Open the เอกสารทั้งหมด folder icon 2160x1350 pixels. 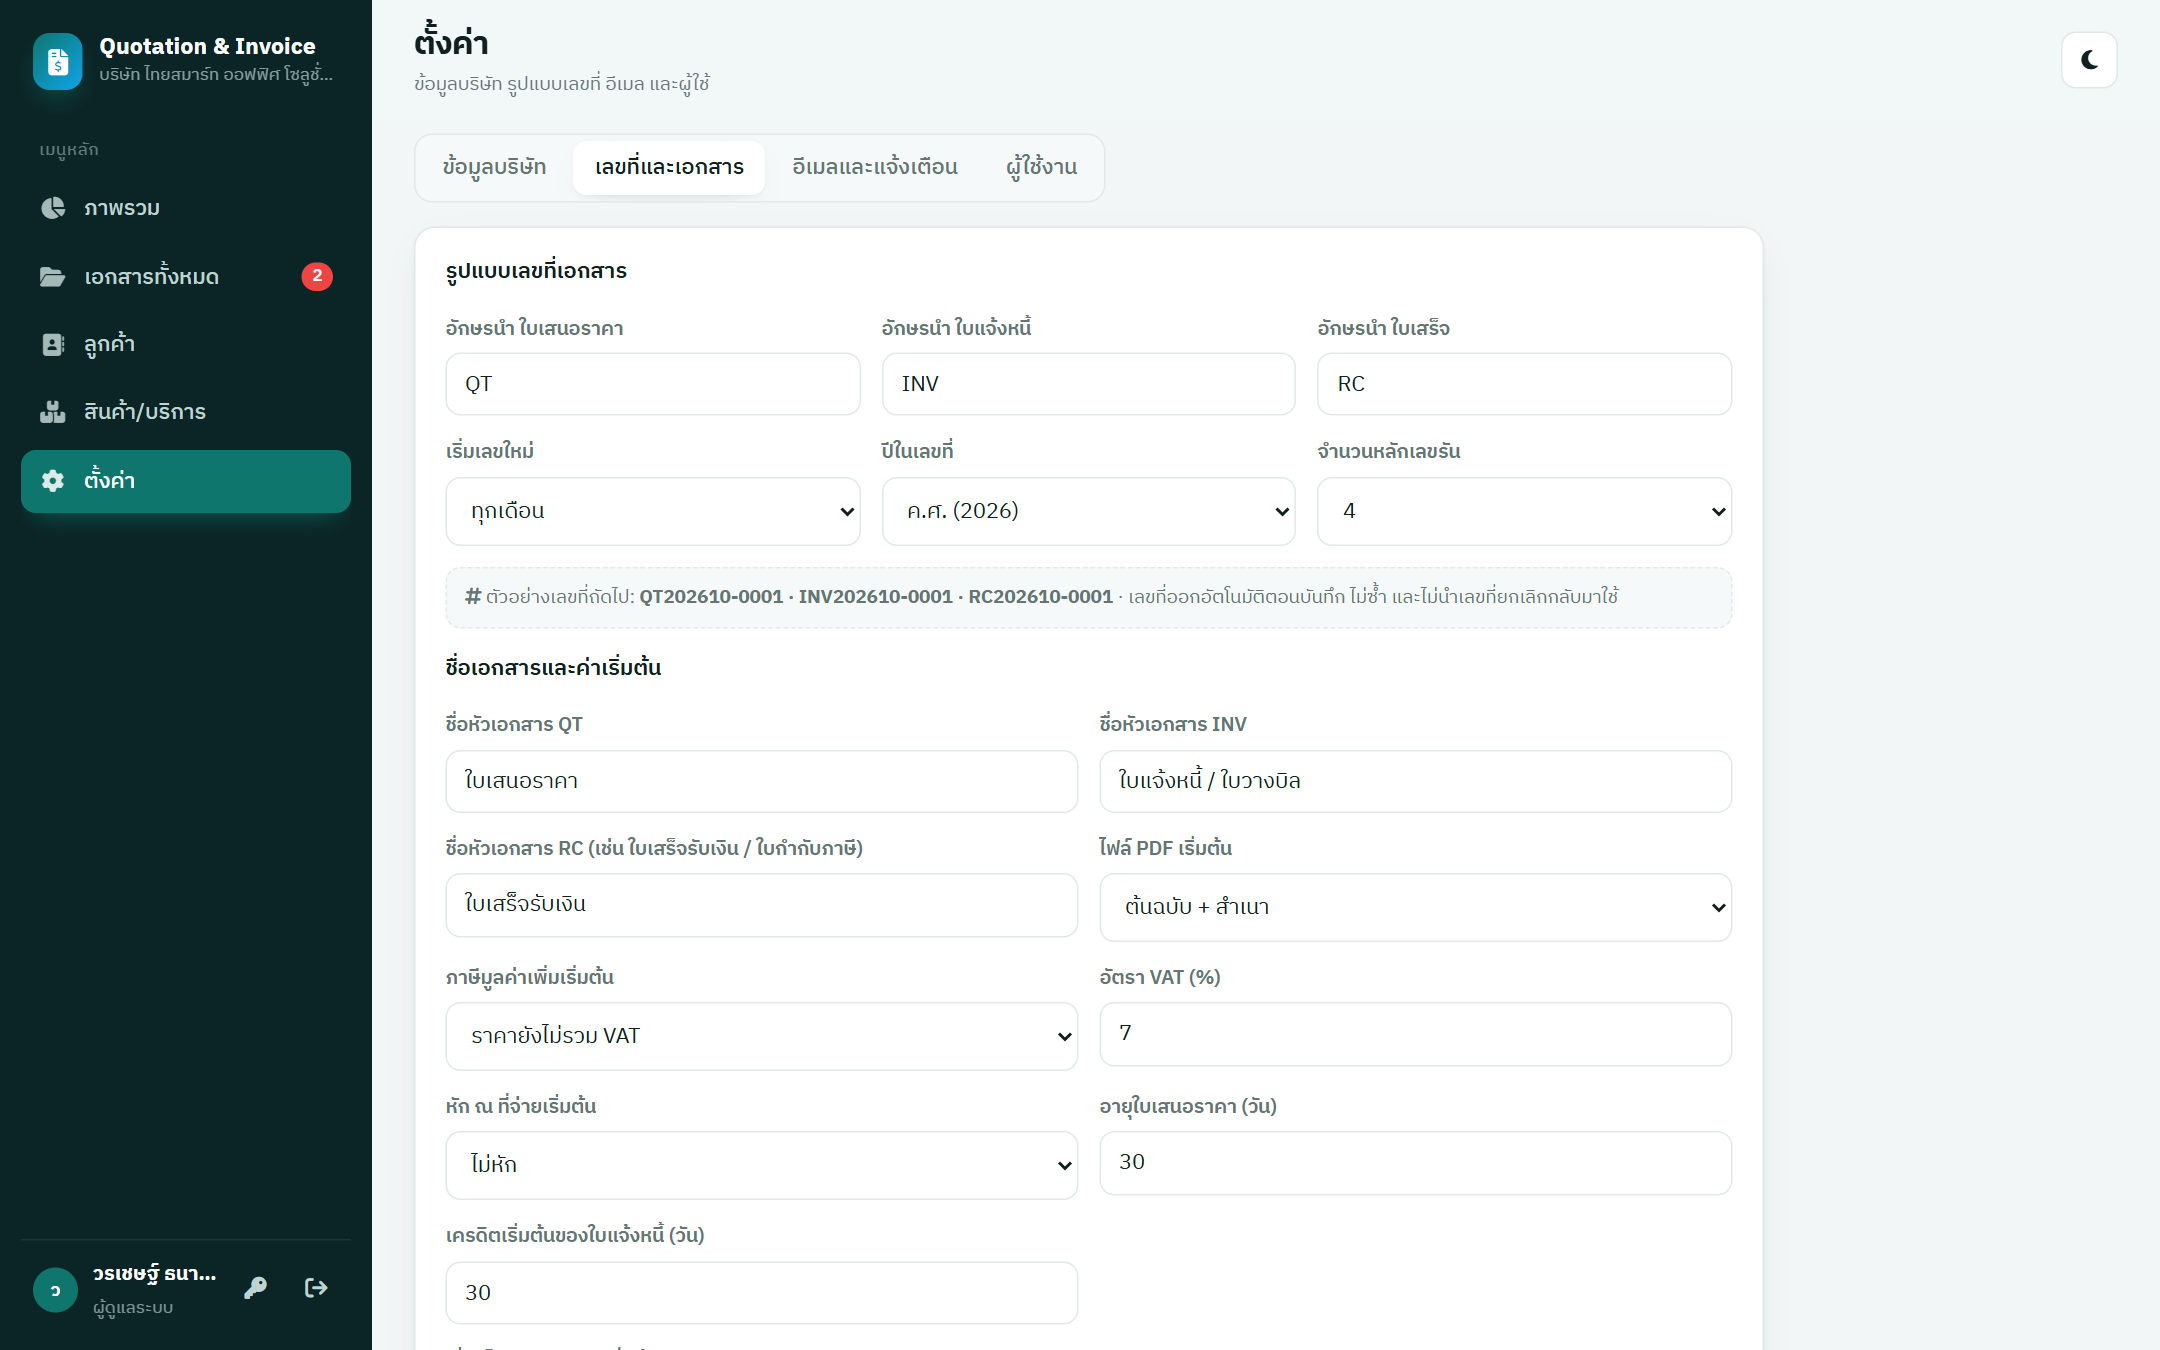53,276
